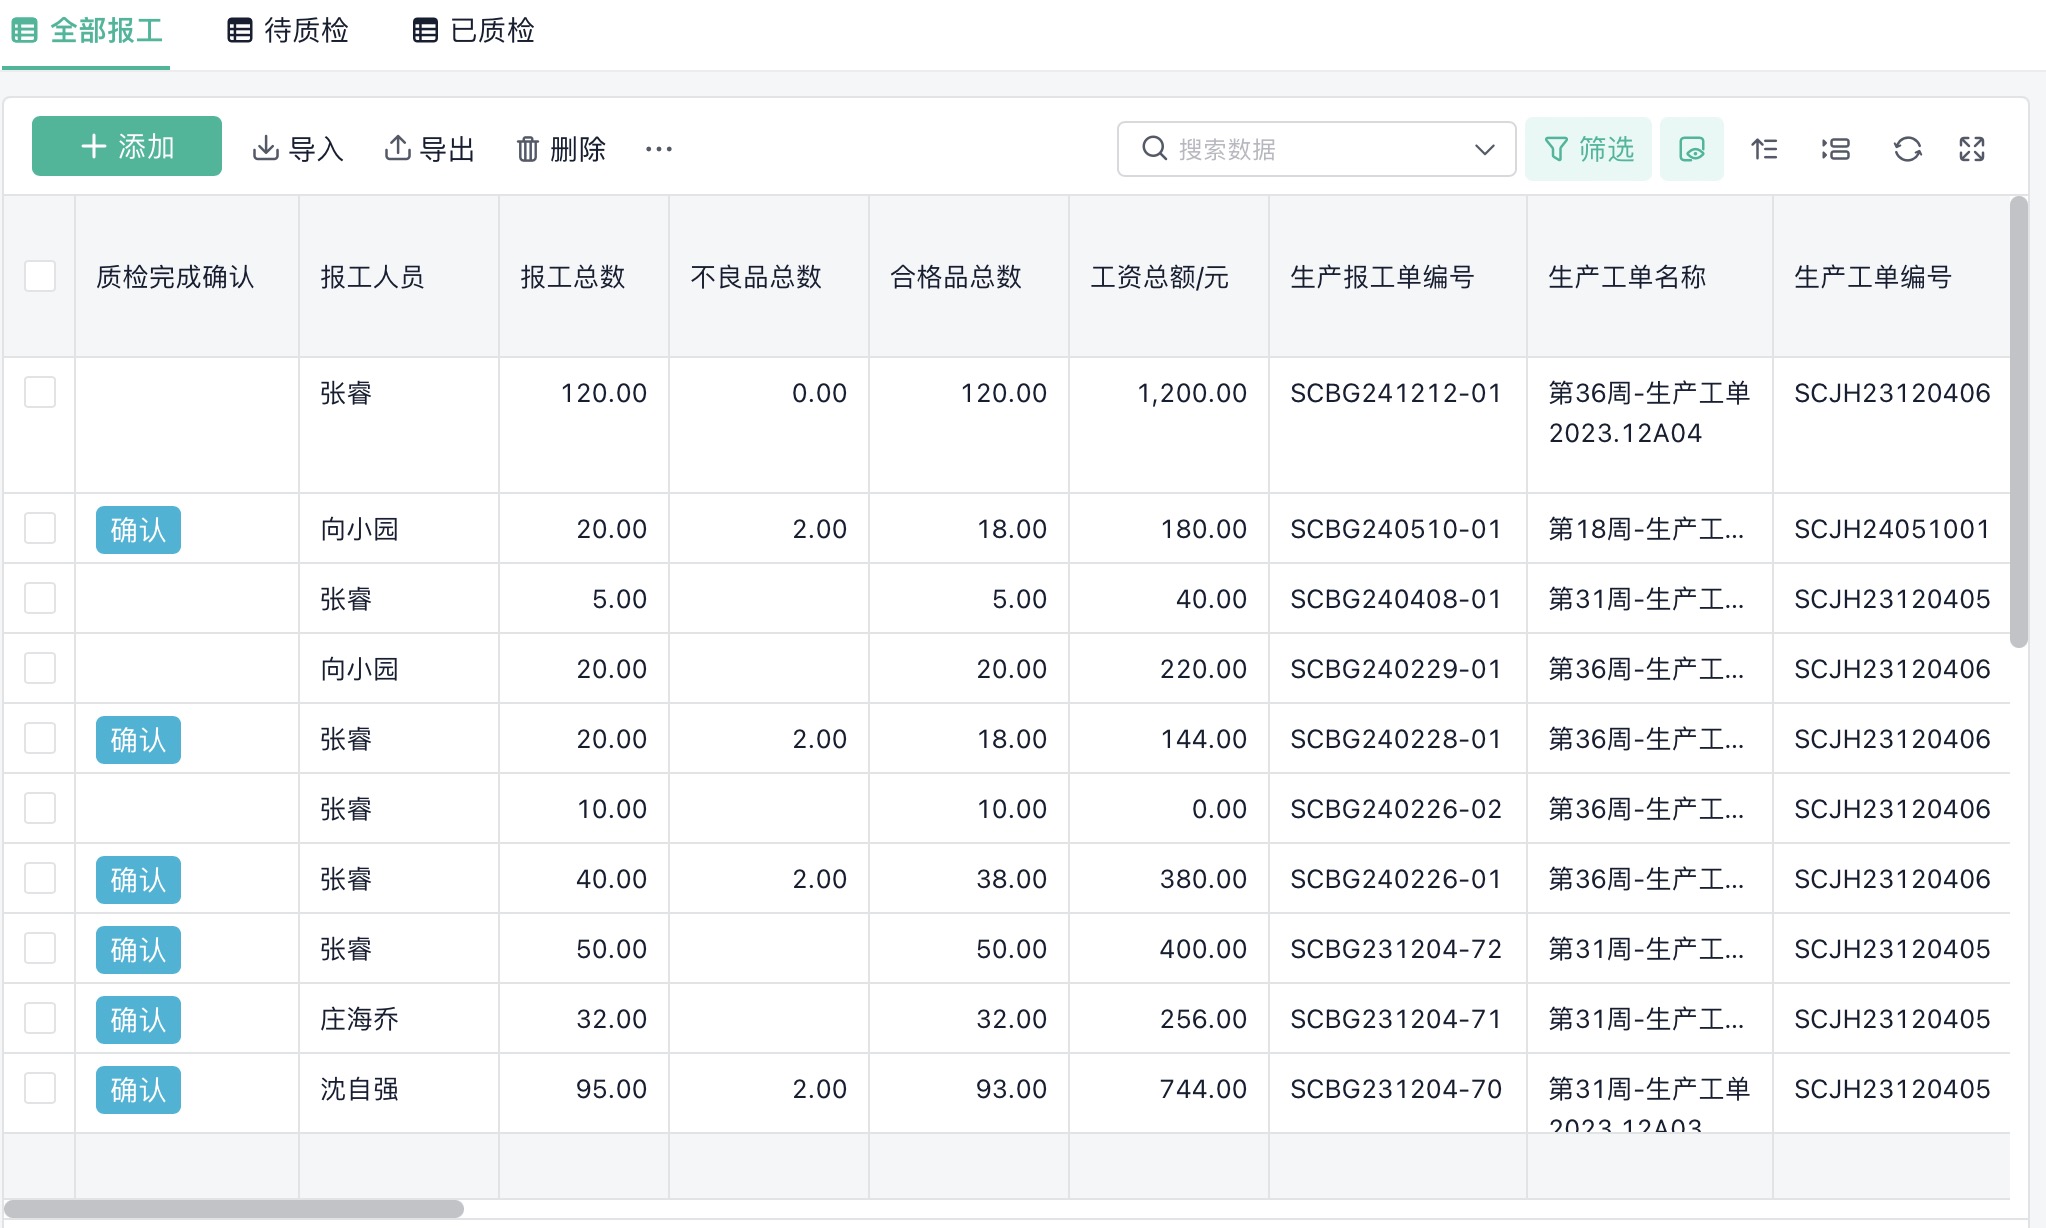
Task: Click the 报工总数 column header
Action: click(584, 276)
